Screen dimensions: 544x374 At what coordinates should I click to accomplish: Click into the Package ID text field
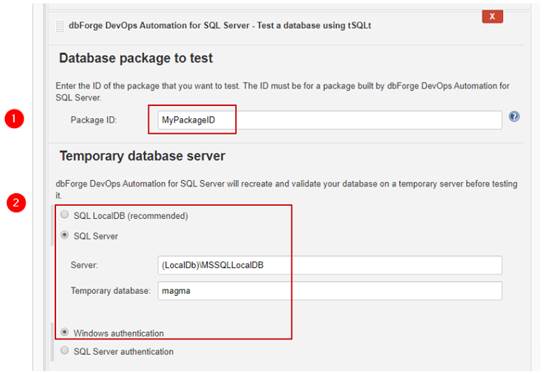(x=330, y=120)
